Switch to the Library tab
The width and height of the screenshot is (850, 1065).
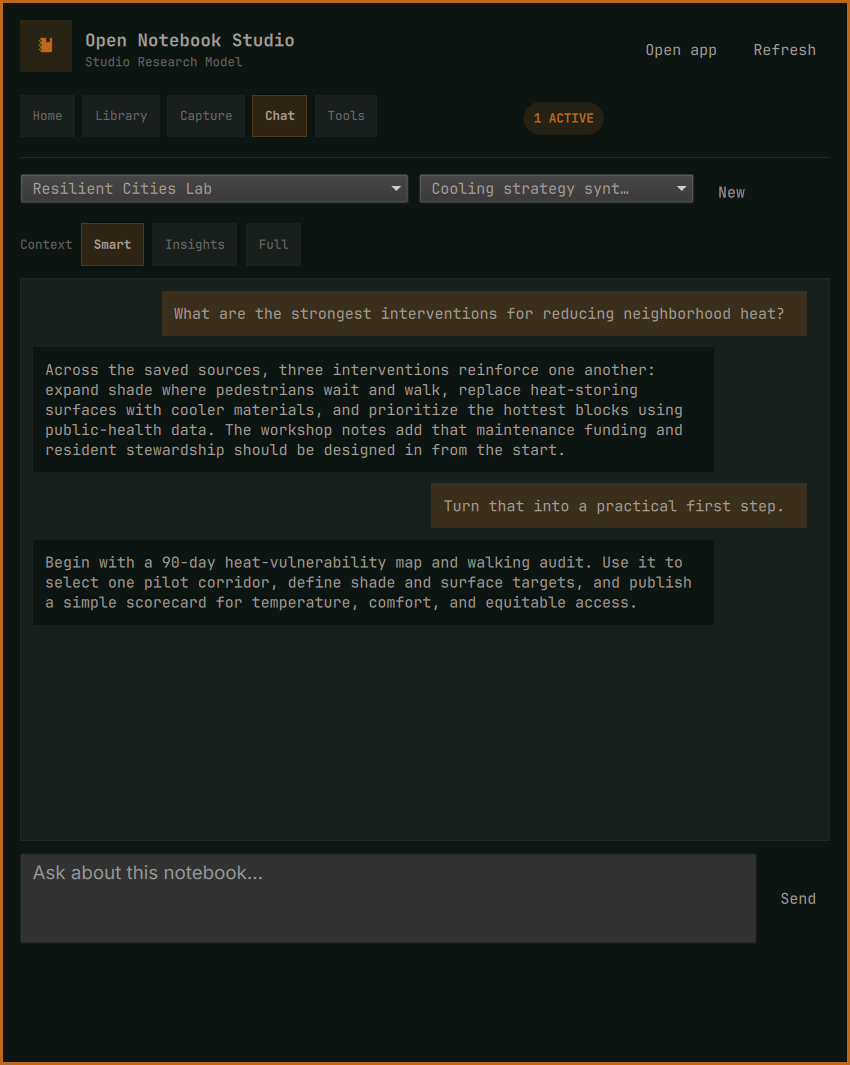pyautogui.click(x=121, y=116)
